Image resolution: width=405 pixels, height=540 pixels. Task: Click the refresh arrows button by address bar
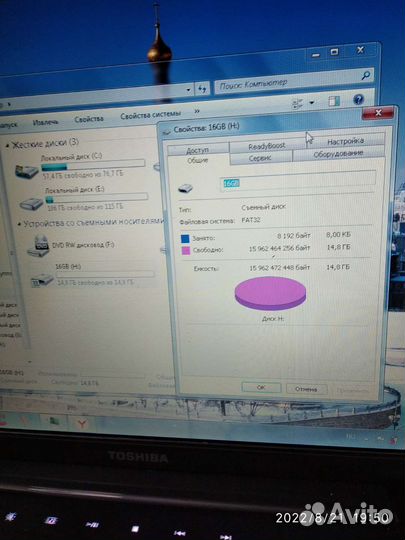tap(202, 90)
